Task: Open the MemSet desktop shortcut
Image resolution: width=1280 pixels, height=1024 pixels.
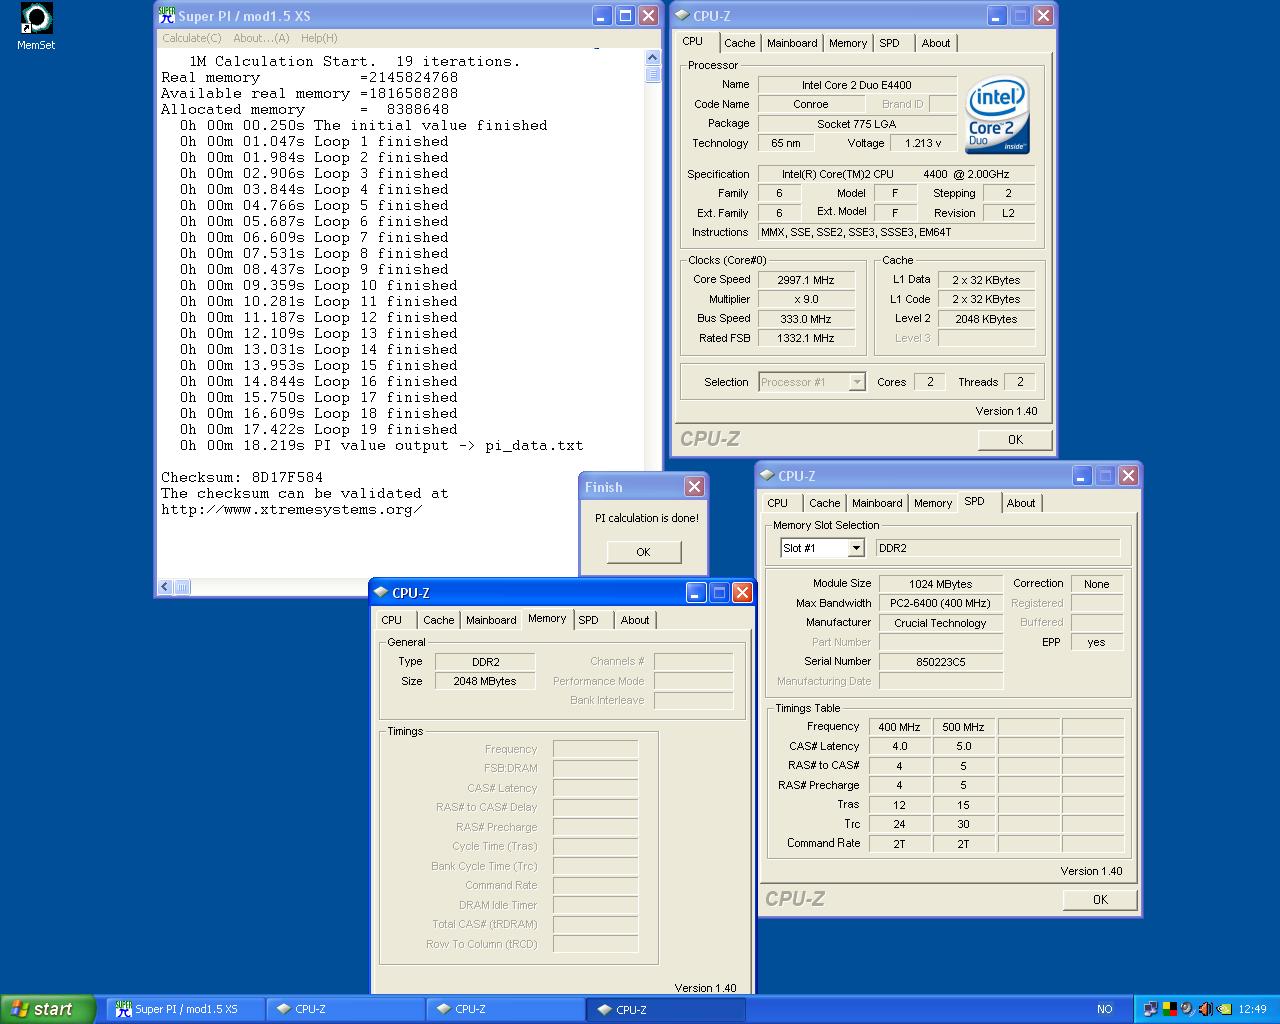Action: [36, 26]
